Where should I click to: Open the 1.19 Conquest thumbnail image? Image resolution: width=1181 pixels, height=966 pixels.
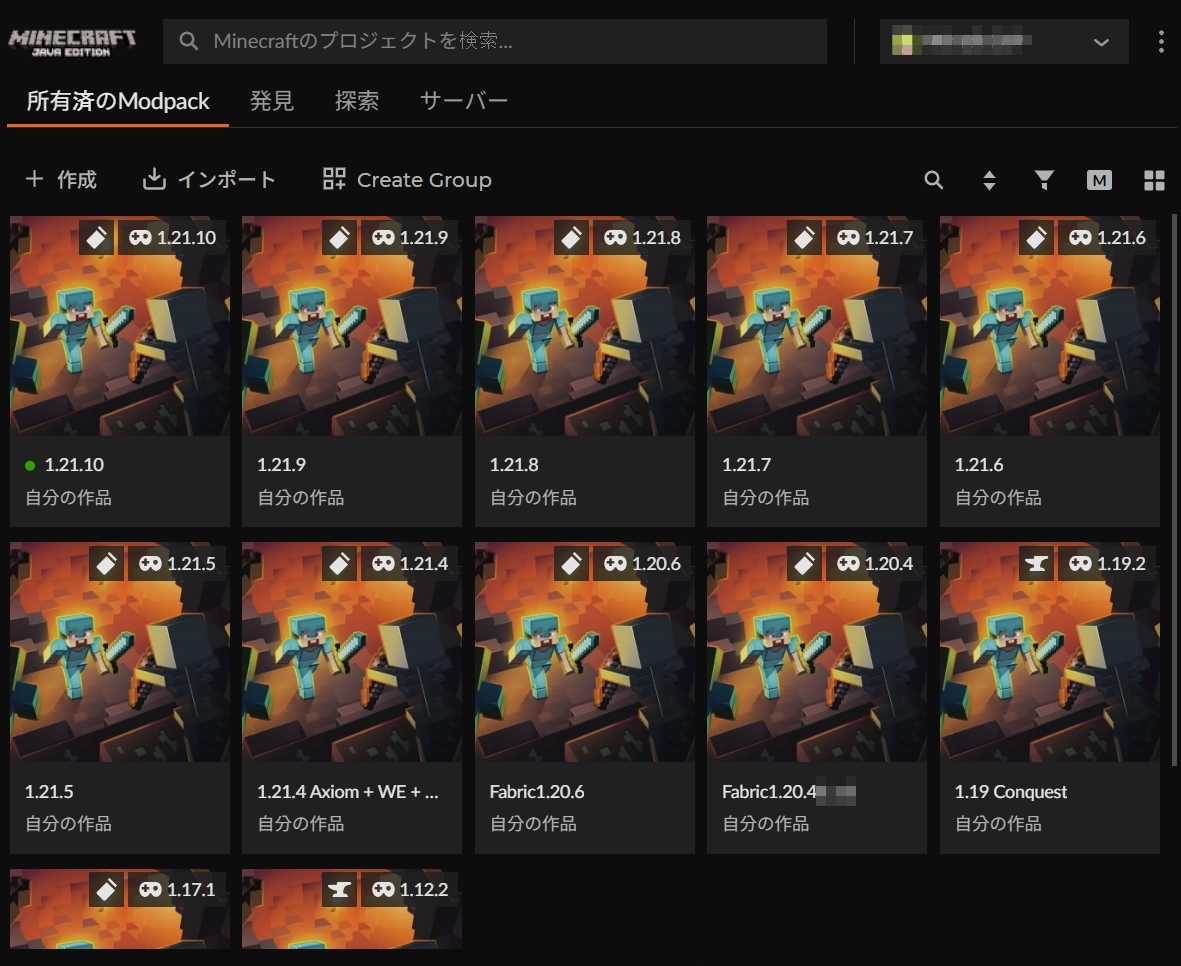click(1050, 652)
